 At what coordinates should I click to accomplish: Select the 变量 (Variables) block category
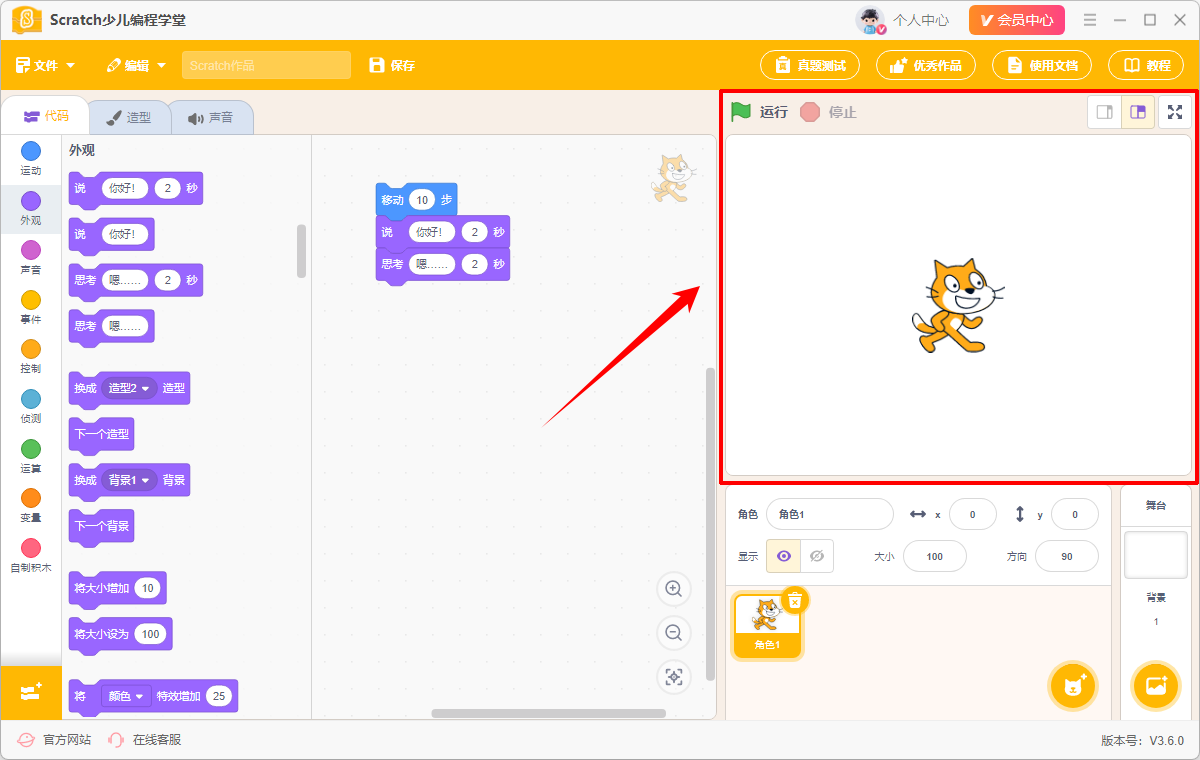31,506
